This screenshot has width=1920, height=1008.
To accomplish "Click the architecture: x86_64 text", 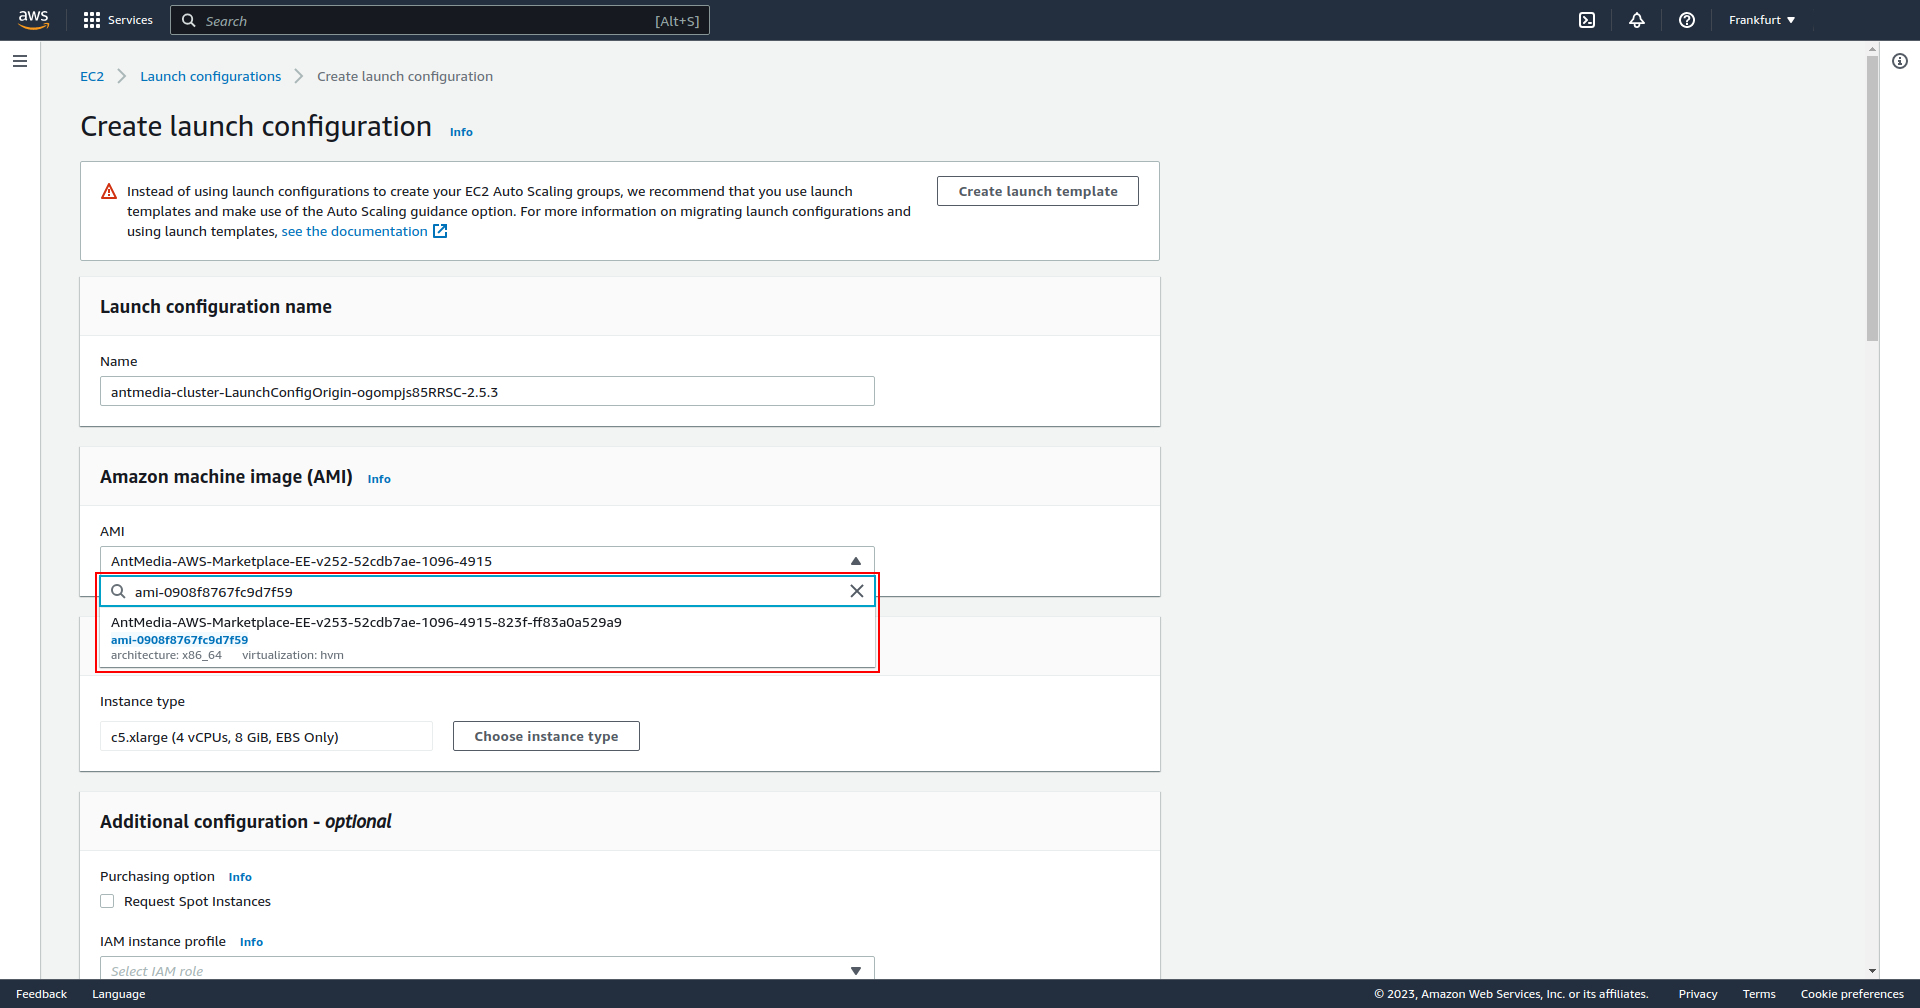I will [166, 655].
